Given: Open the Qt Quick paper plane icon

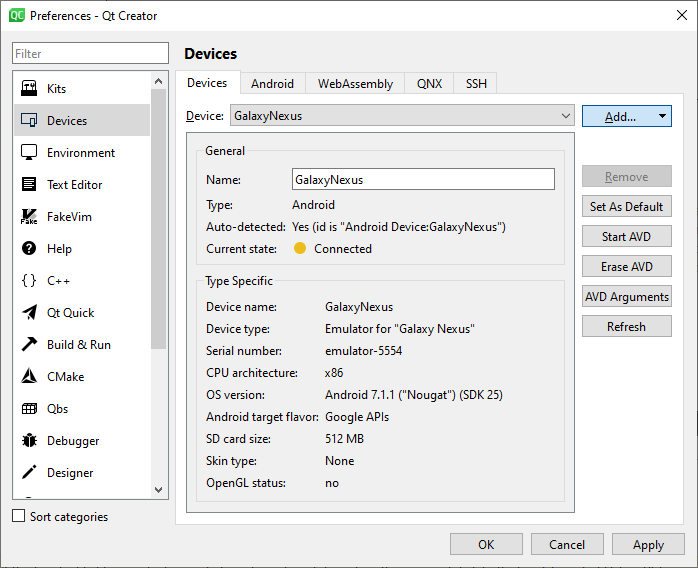Looking at the screenshot, I should pos(29,312).
